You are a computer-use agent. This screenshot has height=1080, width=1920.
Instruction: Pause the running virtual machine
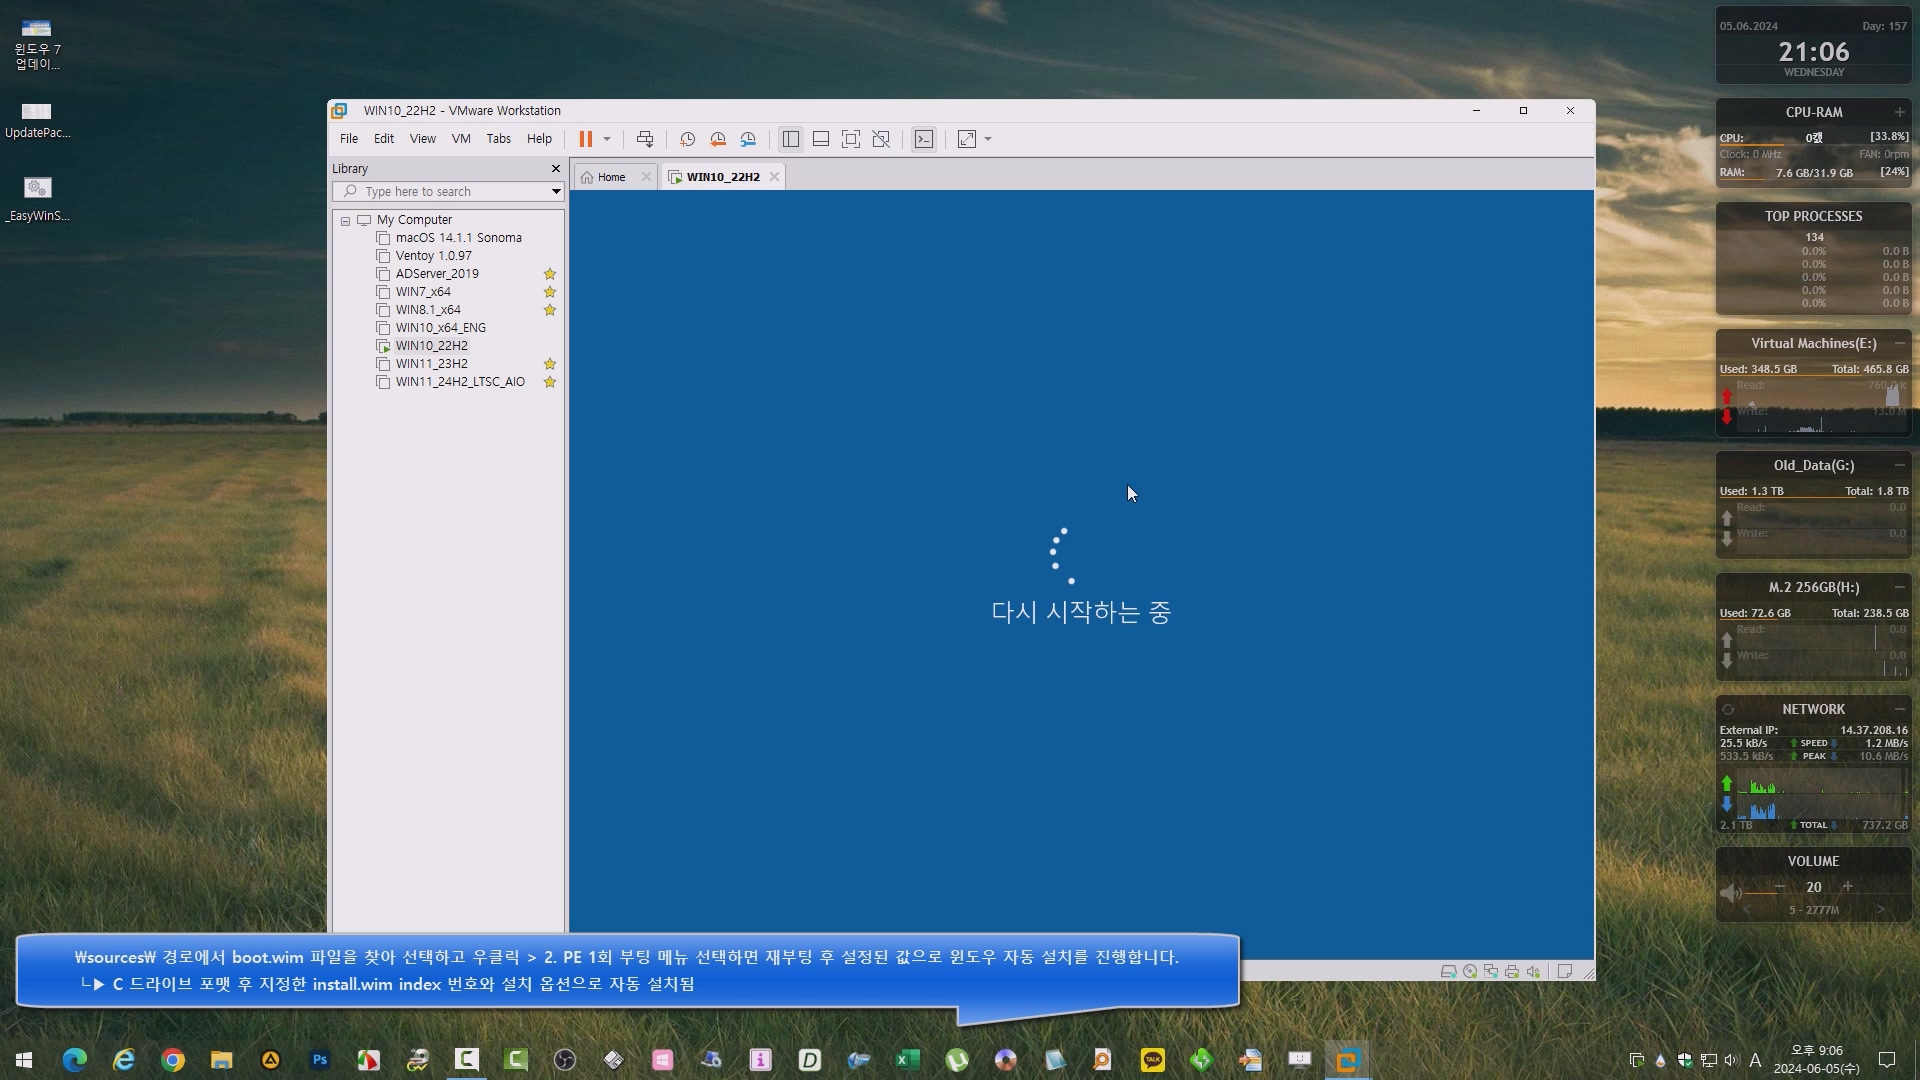(x=585, y=139)
